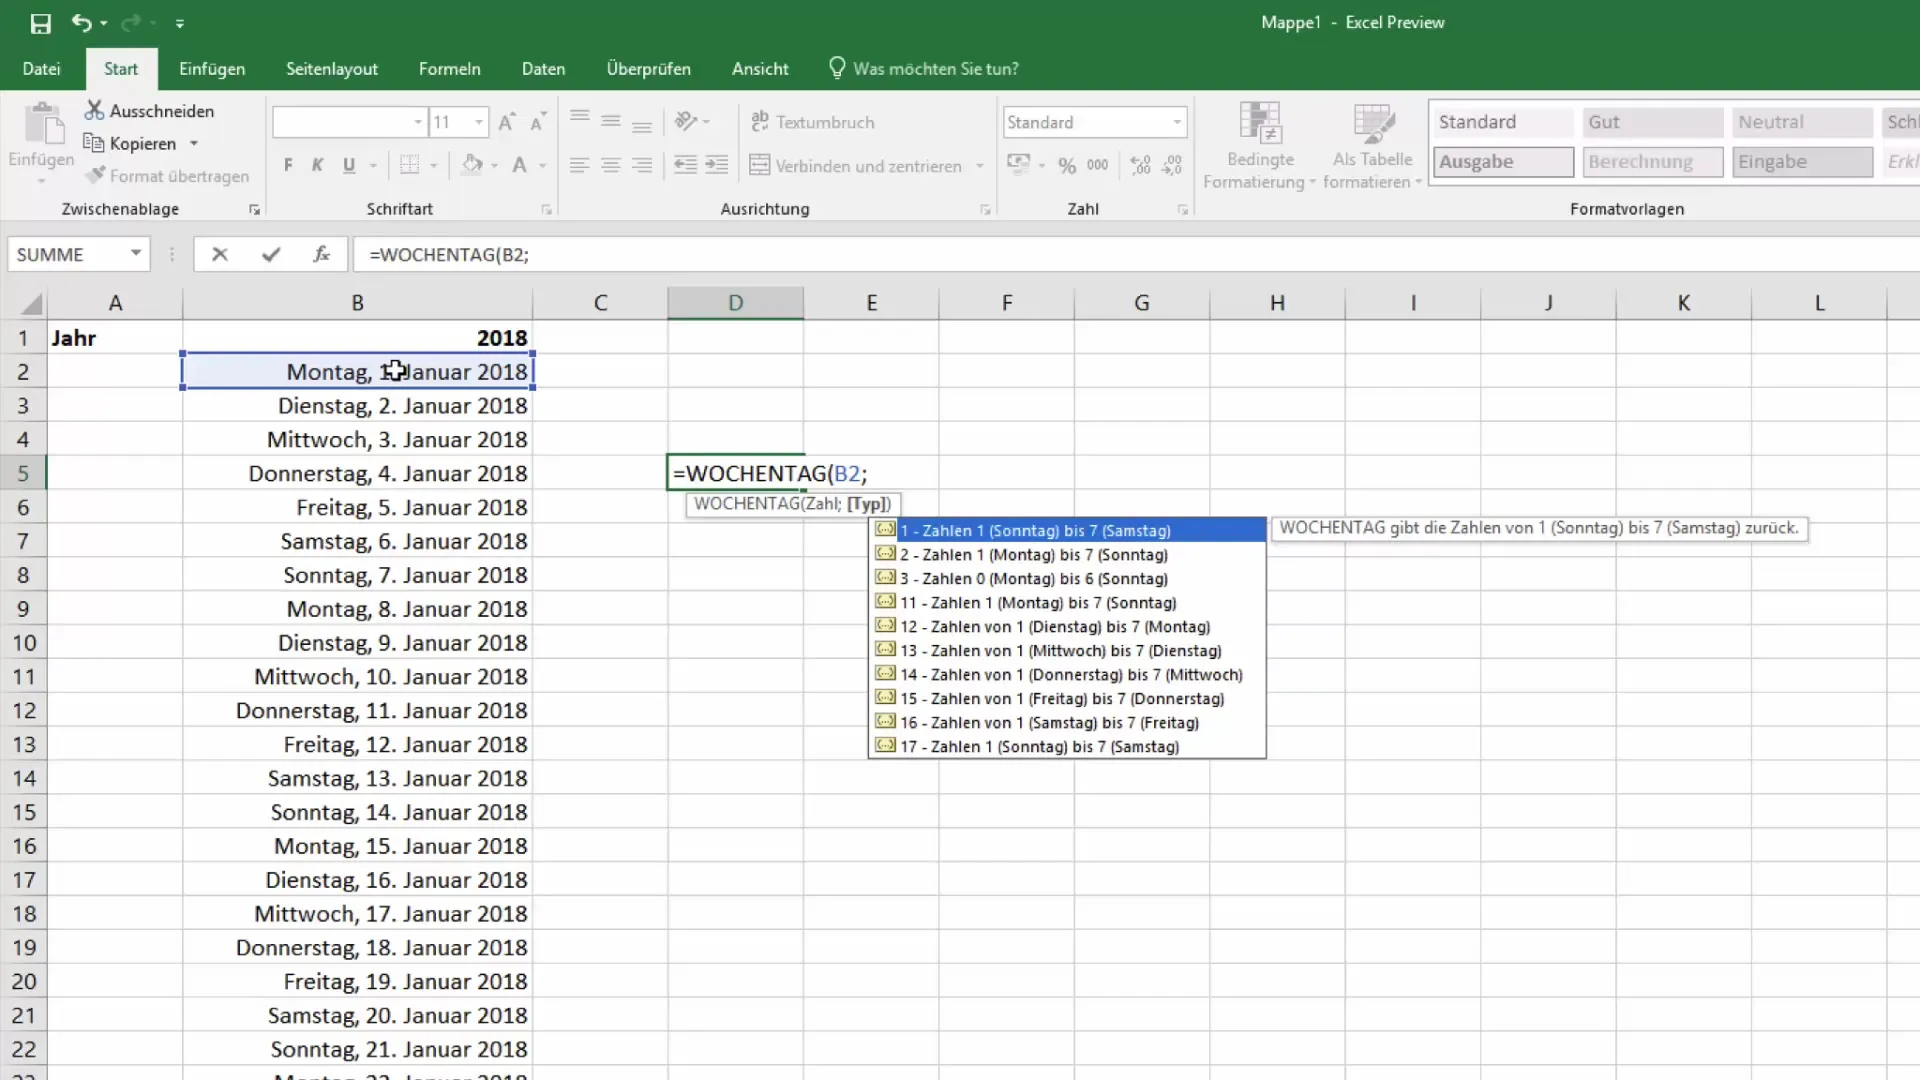The image size is (1920, 1080).
Task: Click add decimal place icon
Action: click(1140, 165)
